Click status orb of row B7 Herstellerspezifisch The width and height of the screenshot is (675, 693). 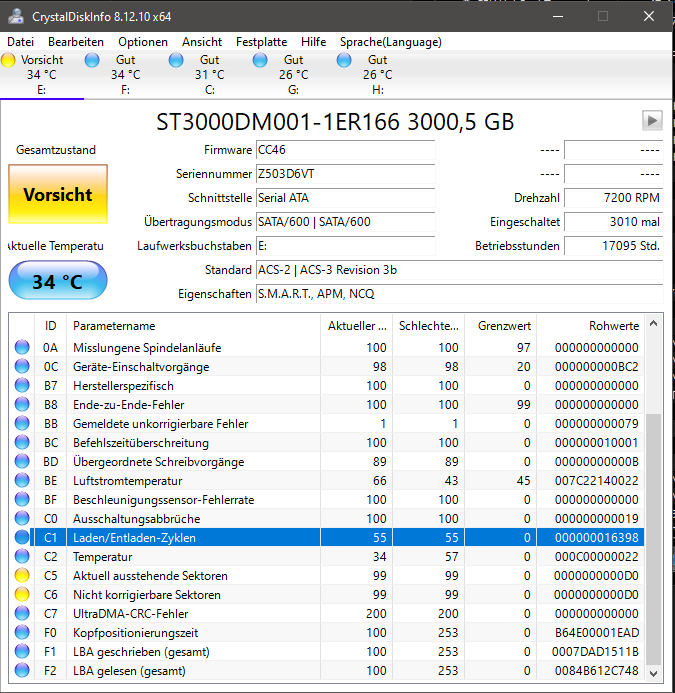tap(22, 385)
